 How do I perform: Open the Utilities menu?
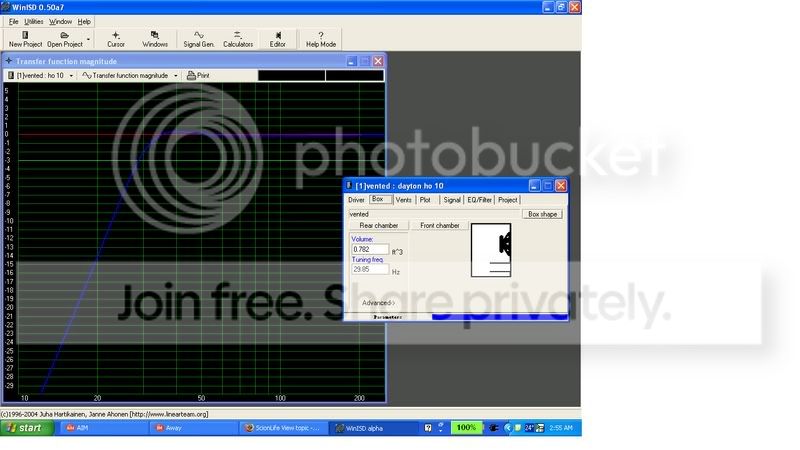coord(34,21)
